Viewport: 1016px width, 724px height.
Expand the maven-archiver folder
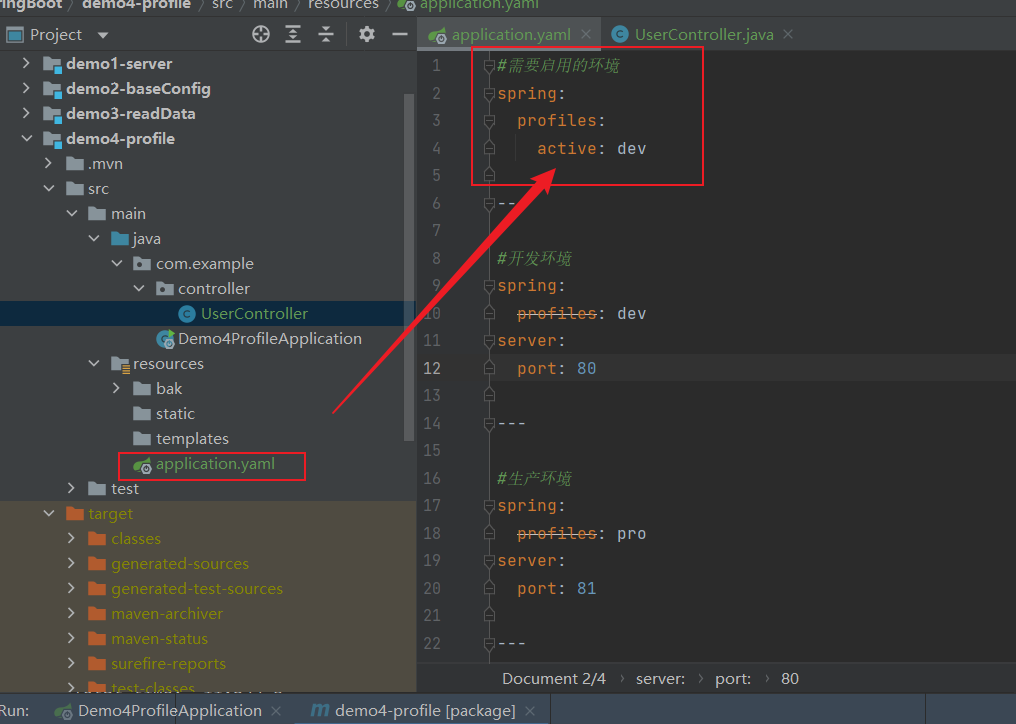click(x=71, y=613)
